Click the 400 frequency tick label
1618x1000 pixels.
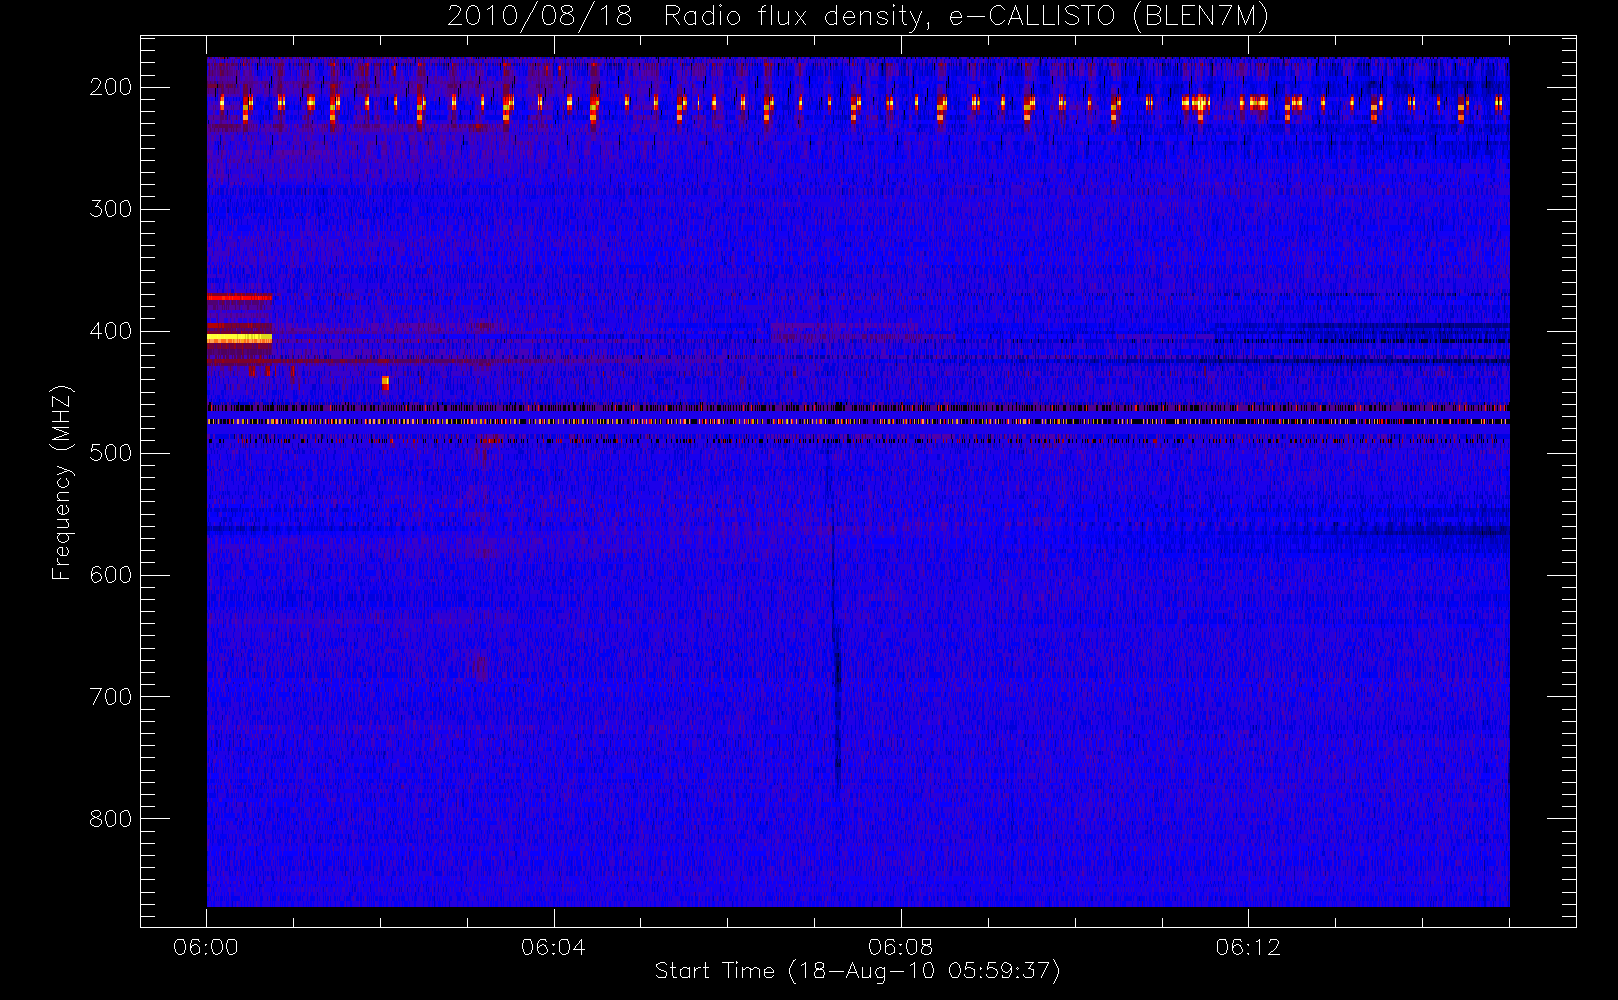coord(111,331)
